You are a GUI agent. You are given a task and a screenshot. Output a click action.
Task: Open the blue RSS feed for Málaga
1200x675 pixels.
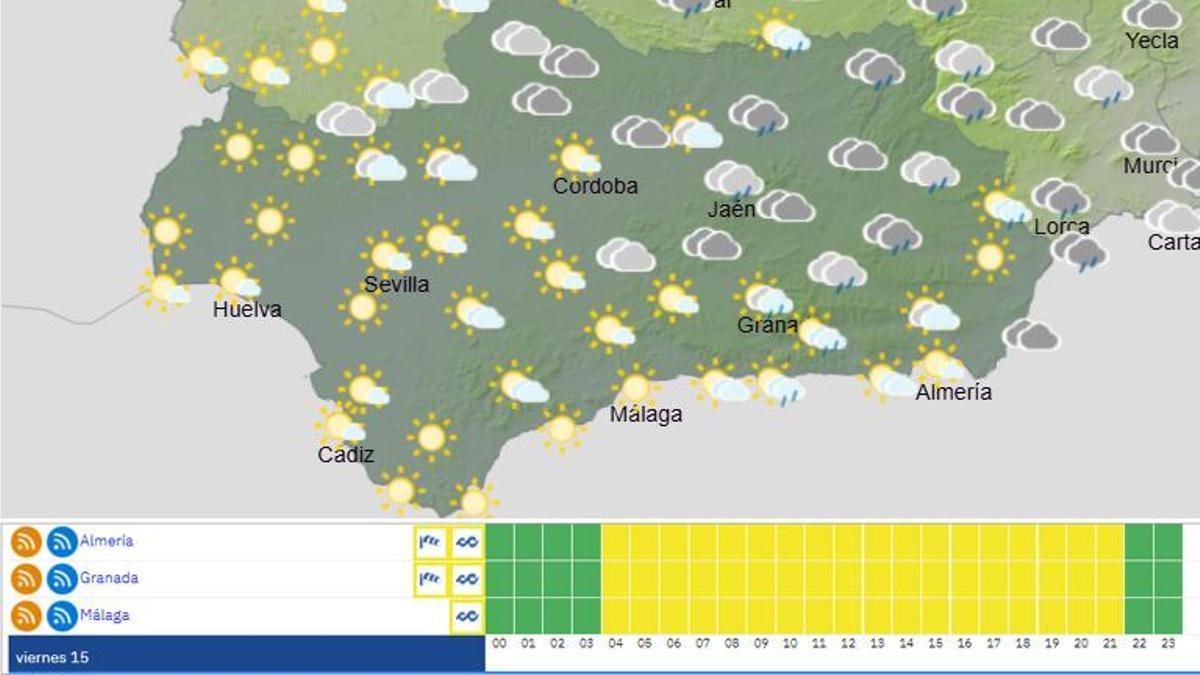(x=62, y=616)
